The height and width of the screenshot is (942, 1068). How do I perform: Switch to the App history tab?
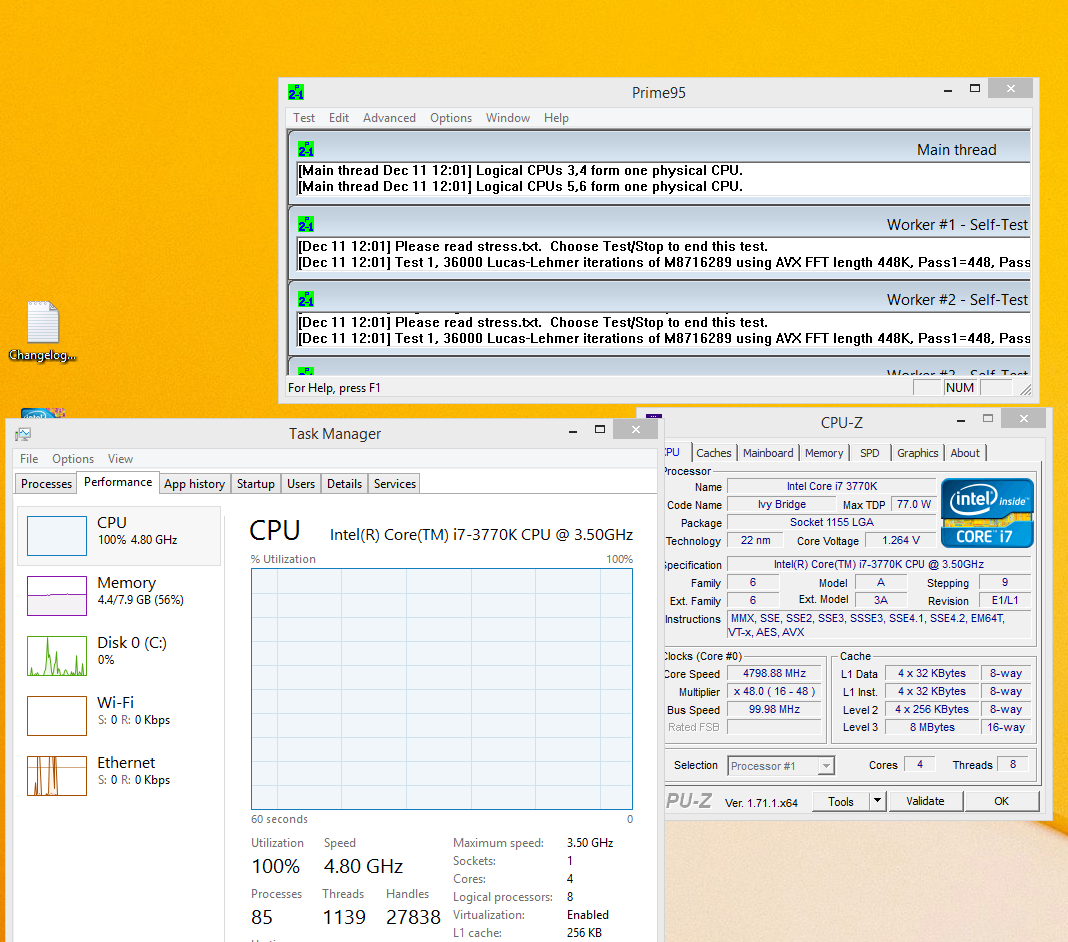point(195,484)
